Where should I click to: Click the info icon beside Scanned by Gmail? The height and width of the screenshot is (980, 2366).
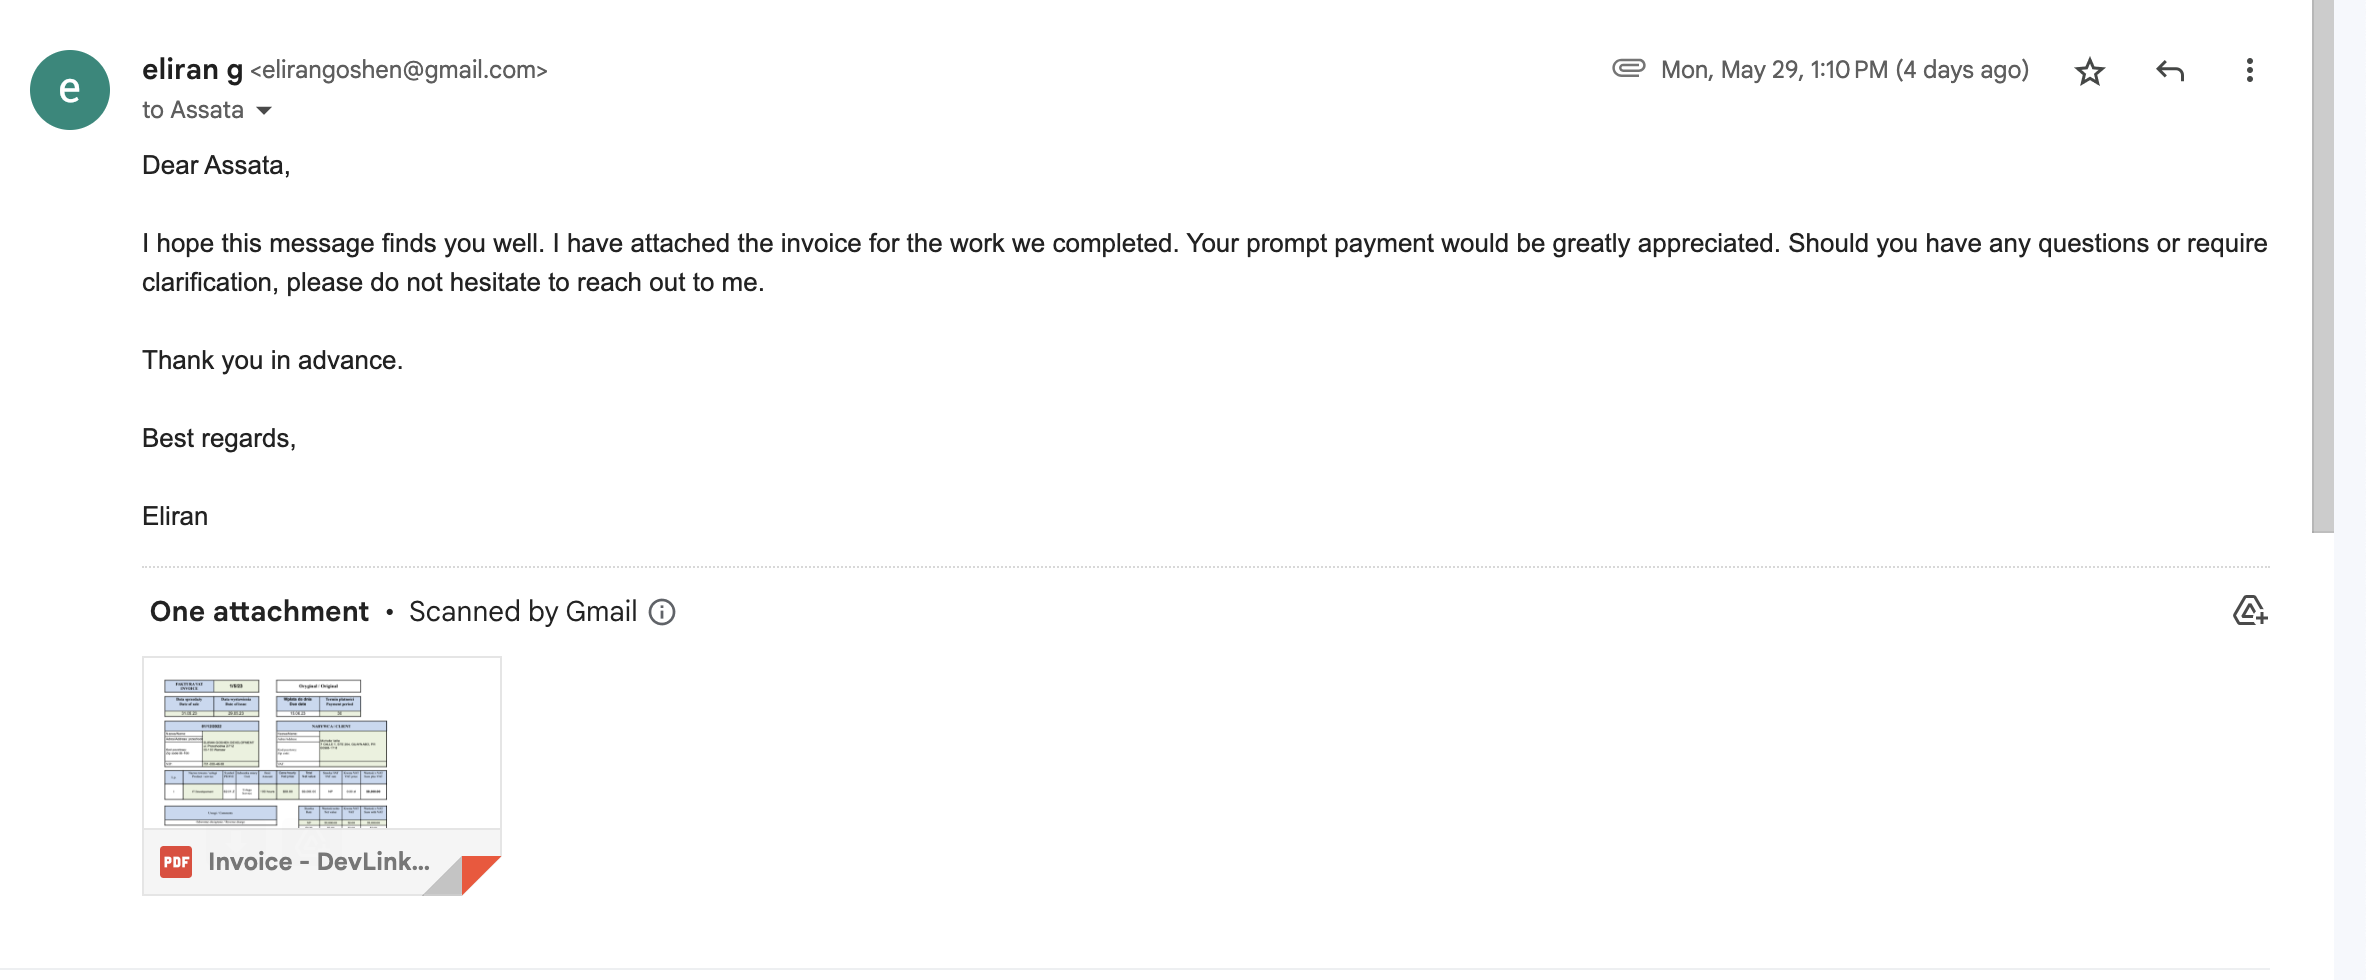click(662, 612)
